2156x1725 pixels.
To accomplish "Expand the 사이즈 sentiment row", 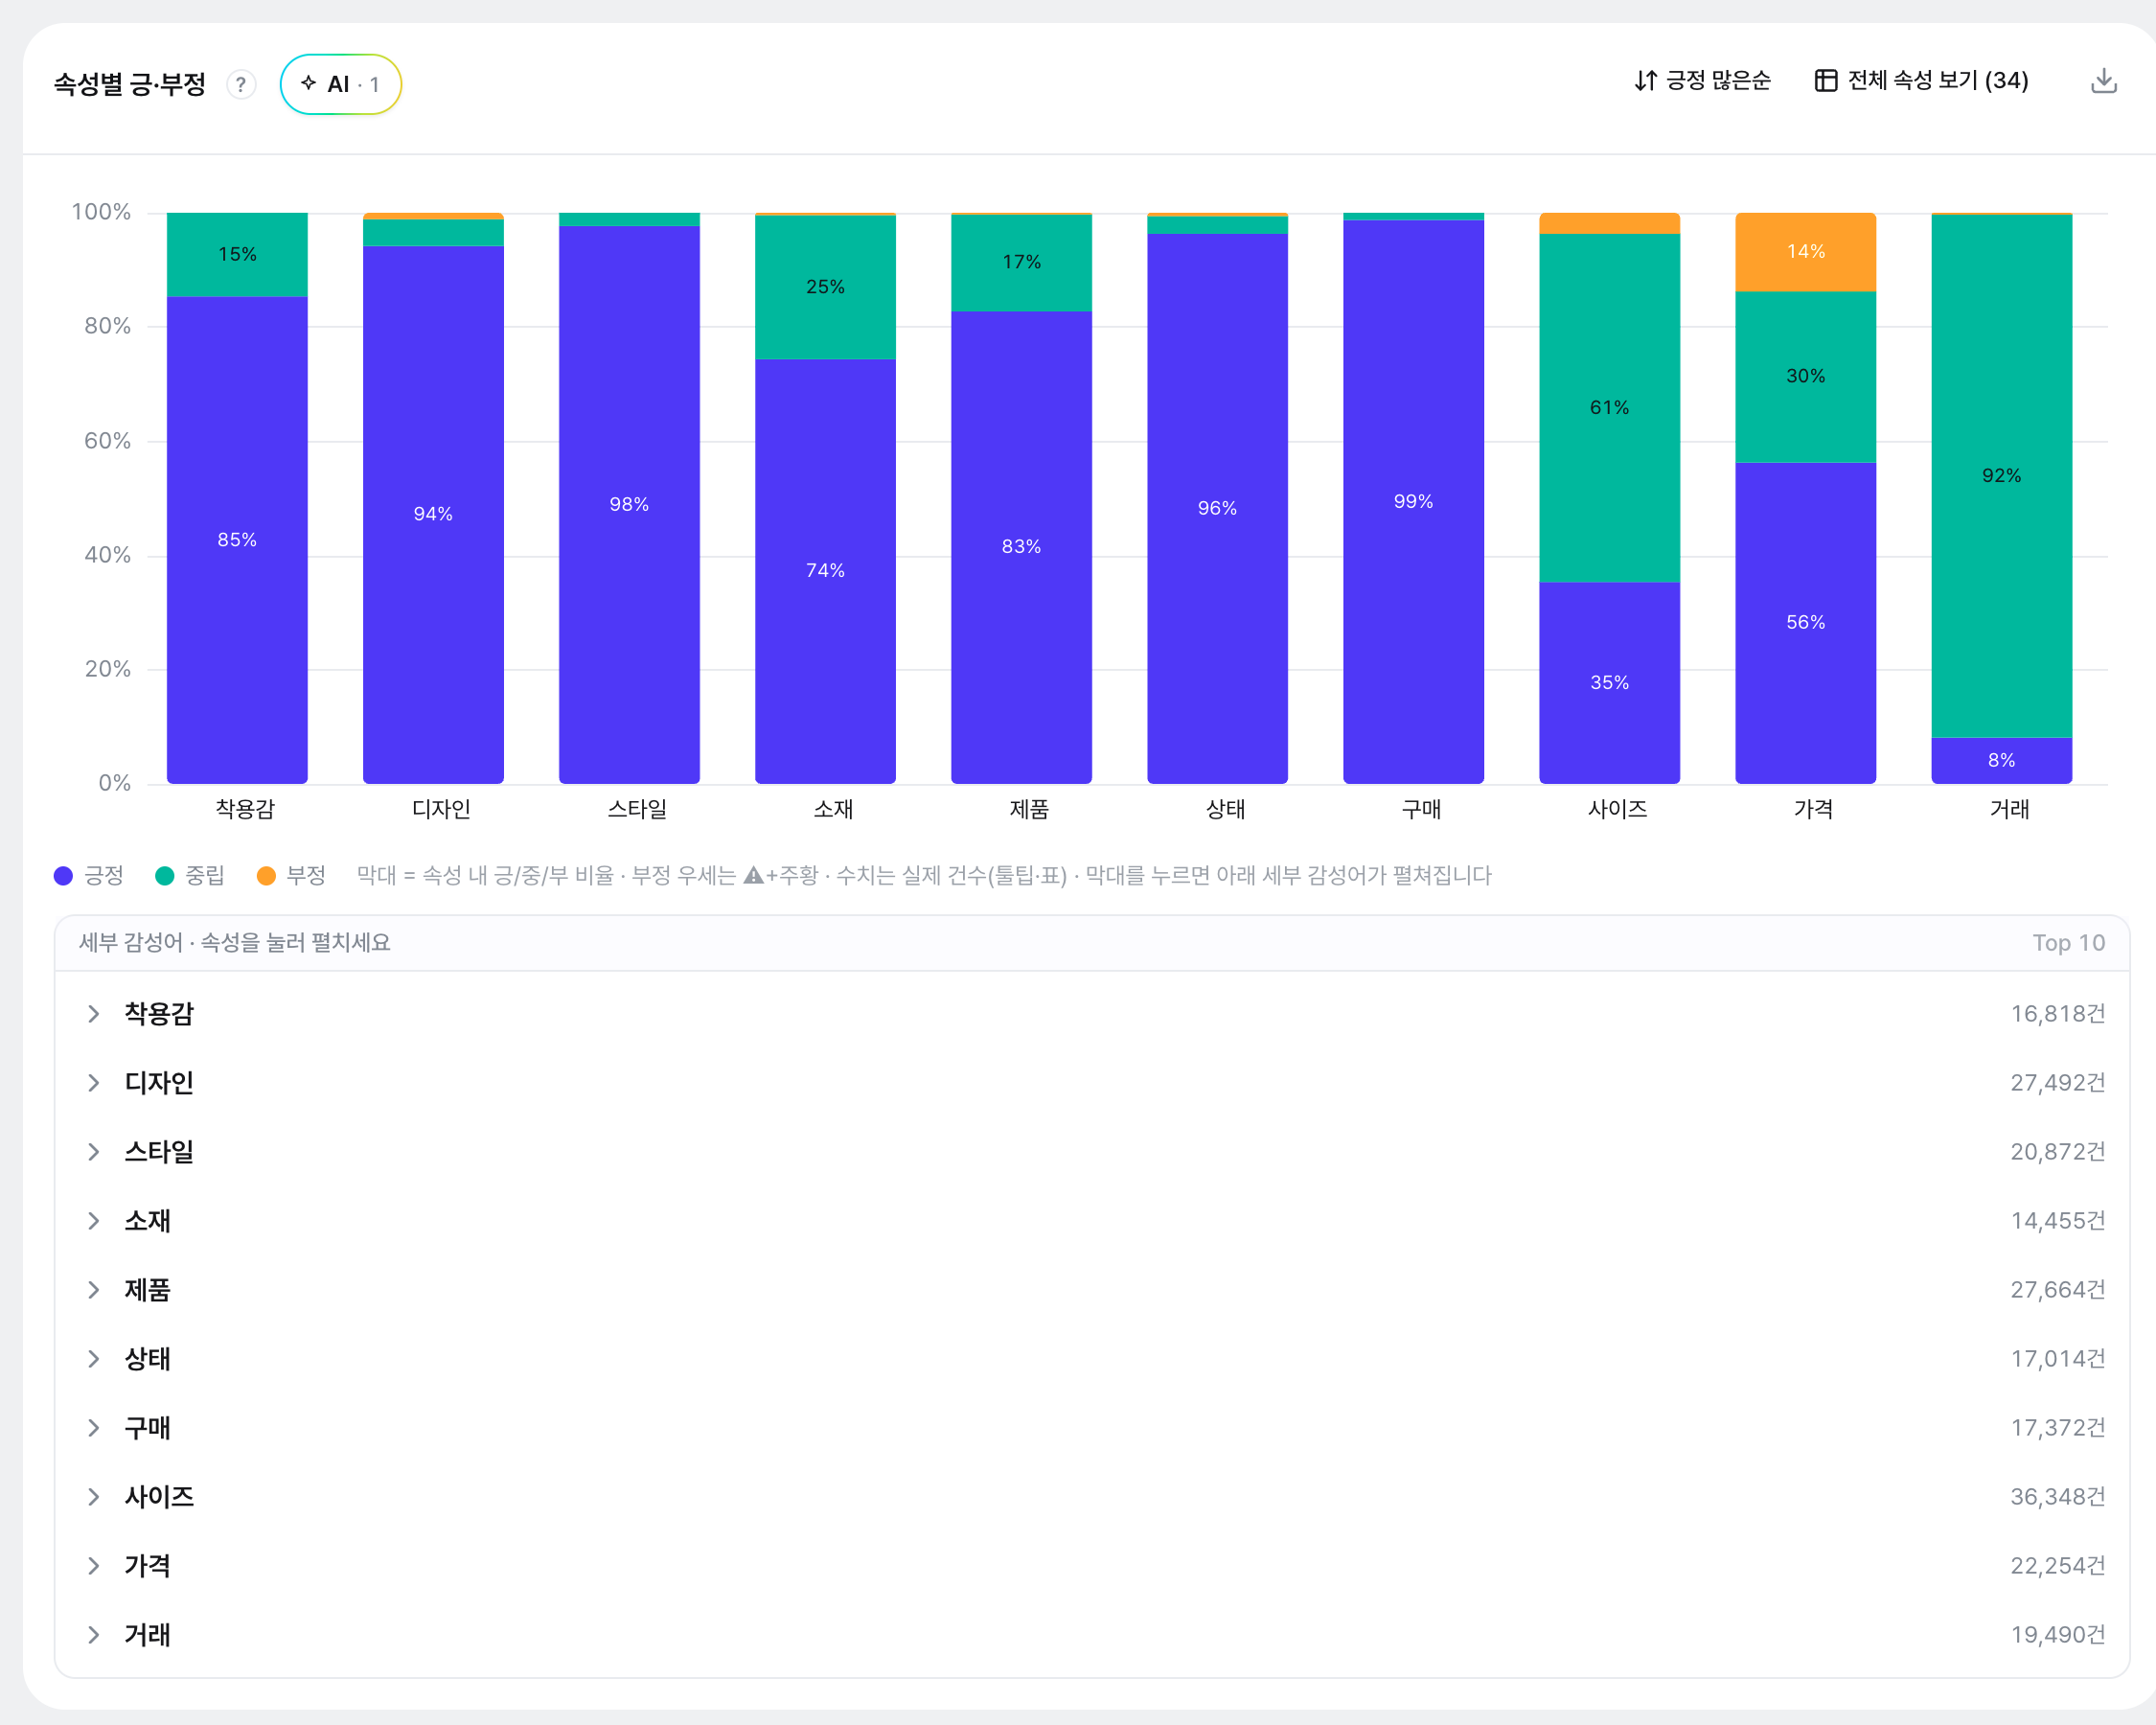I will click(x=1092, y=1497).
